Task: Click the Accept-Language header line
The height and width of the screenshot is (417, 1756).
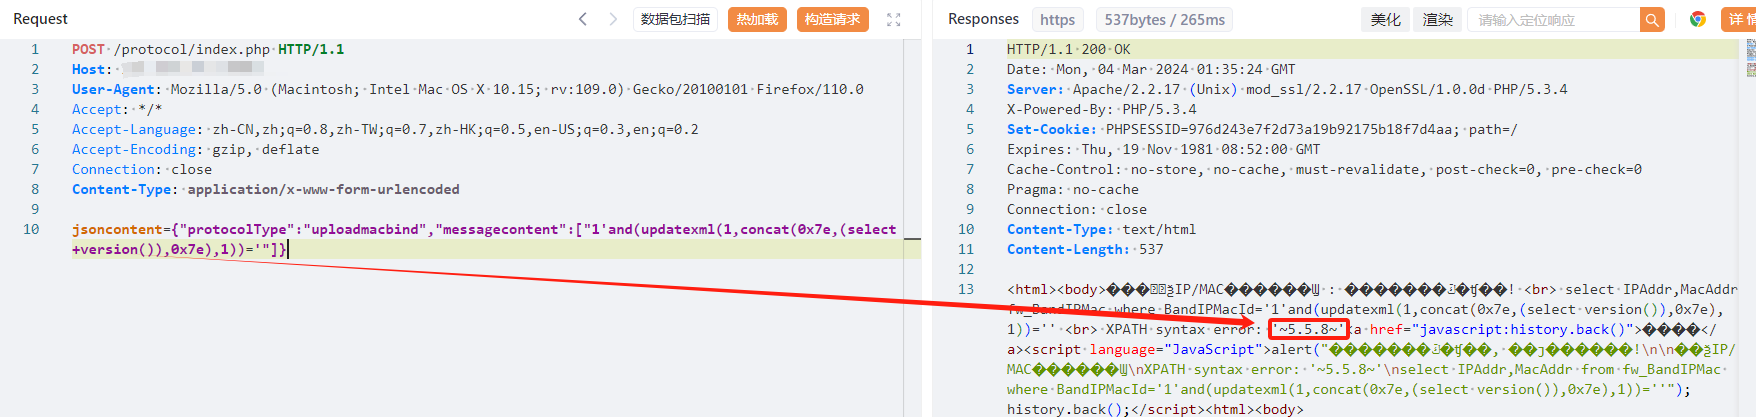Action: tap(385, 129)
